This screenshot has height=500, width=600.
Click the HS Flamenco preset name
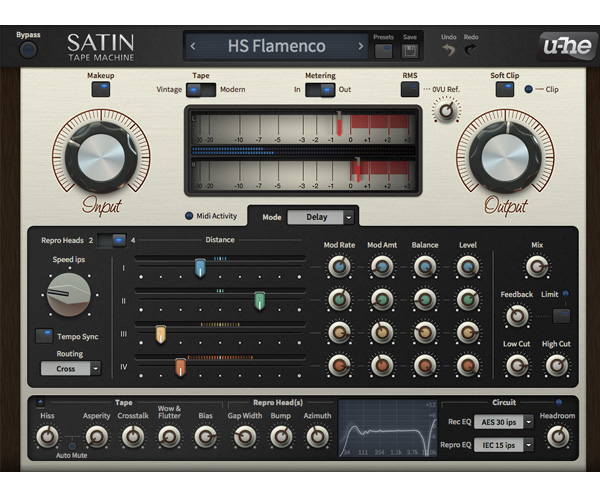(x=277, y=46)
